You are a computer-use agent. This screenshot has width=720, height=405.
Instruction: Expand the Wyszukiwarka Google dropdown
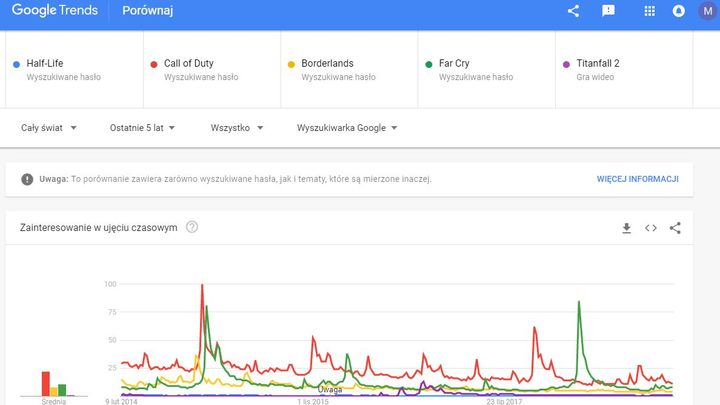pyautogui.click(x=347, y=128)
